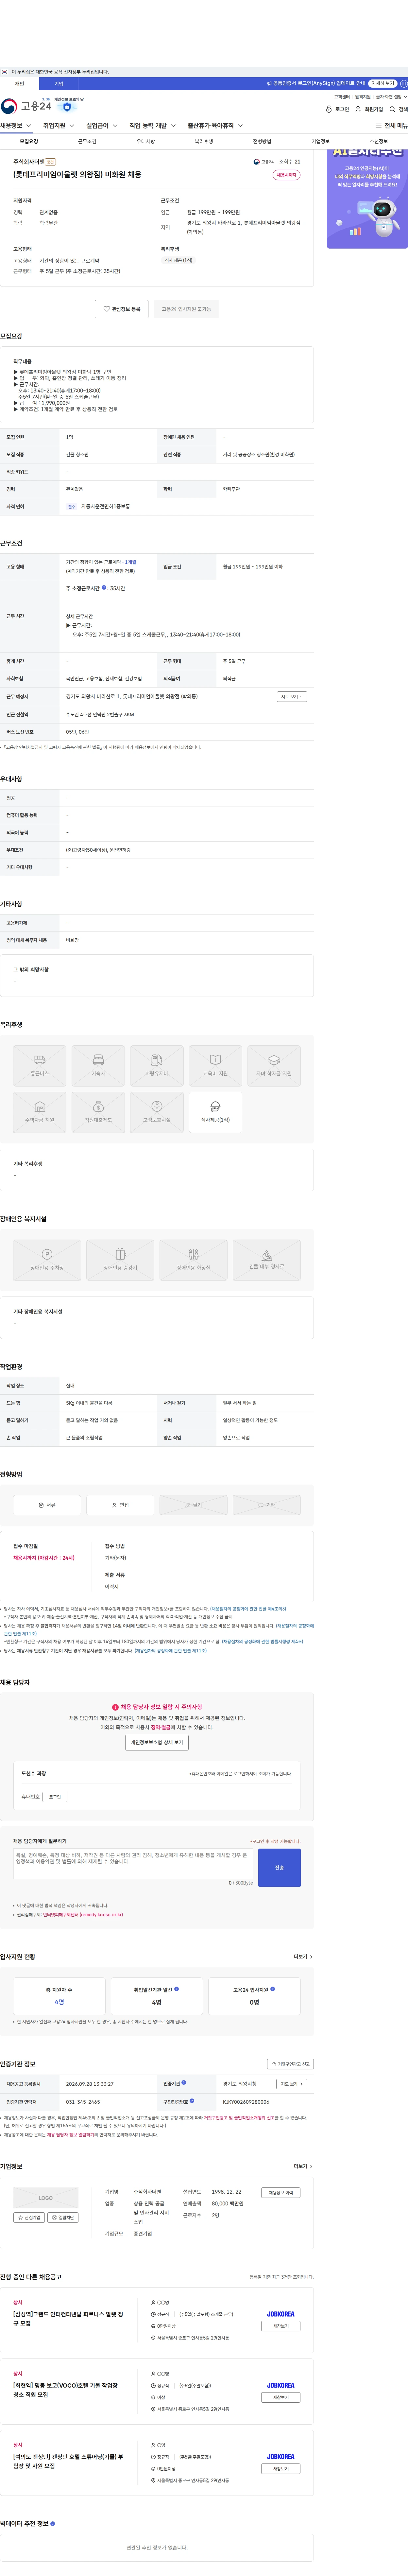Open the 전체 메뉴 hamburger menu

click(x=391, y=126)
